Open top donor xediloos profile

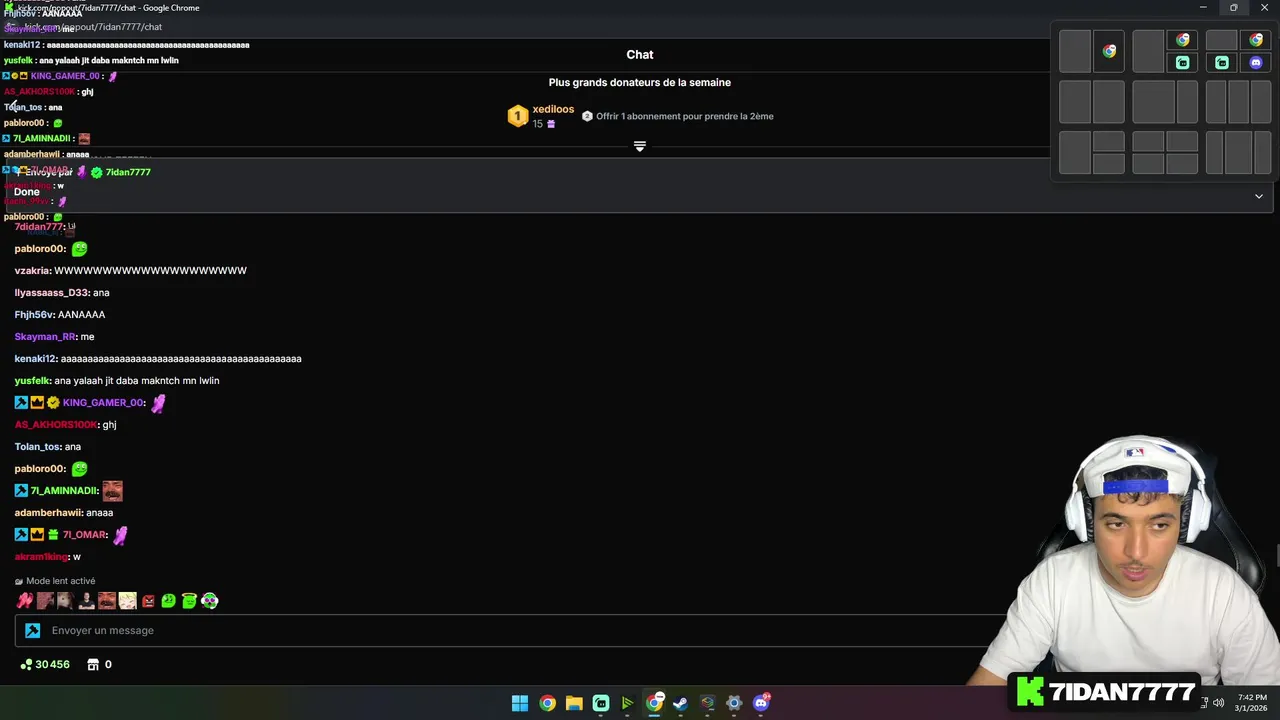click(x=553, y=109)
